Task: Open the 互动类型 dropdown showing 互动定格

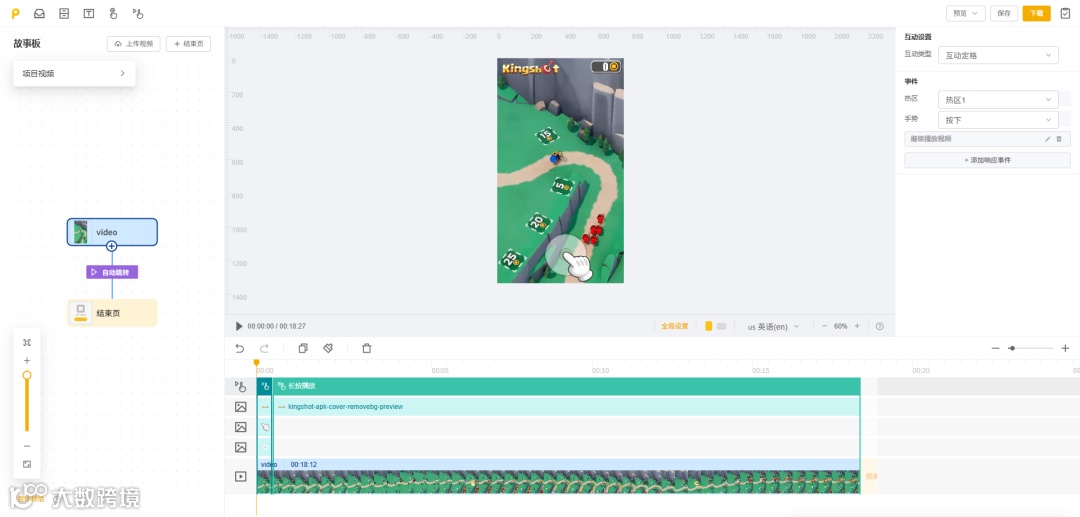Action: [998, 56]
